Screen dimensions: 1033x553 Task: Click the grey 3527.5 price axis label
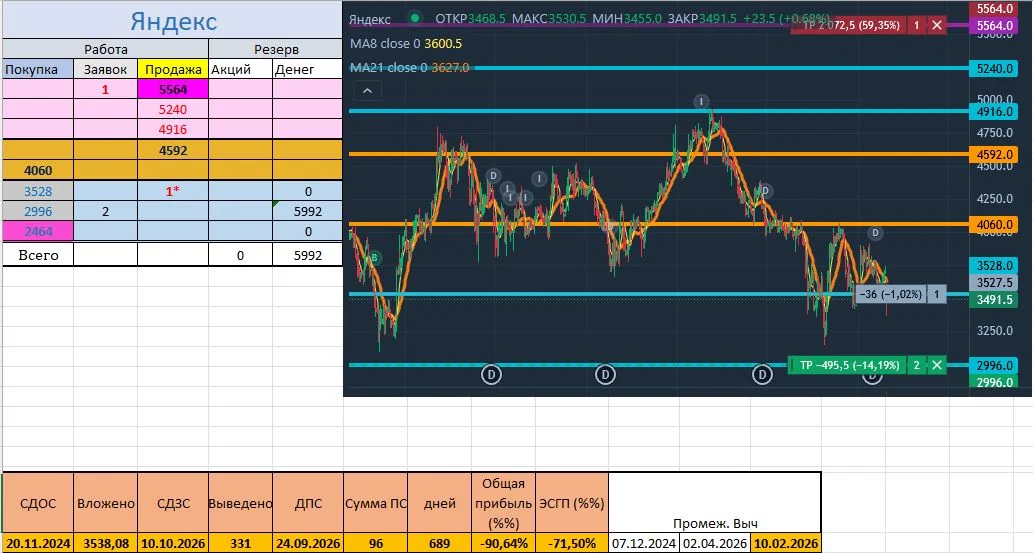(x=994, y=283)
